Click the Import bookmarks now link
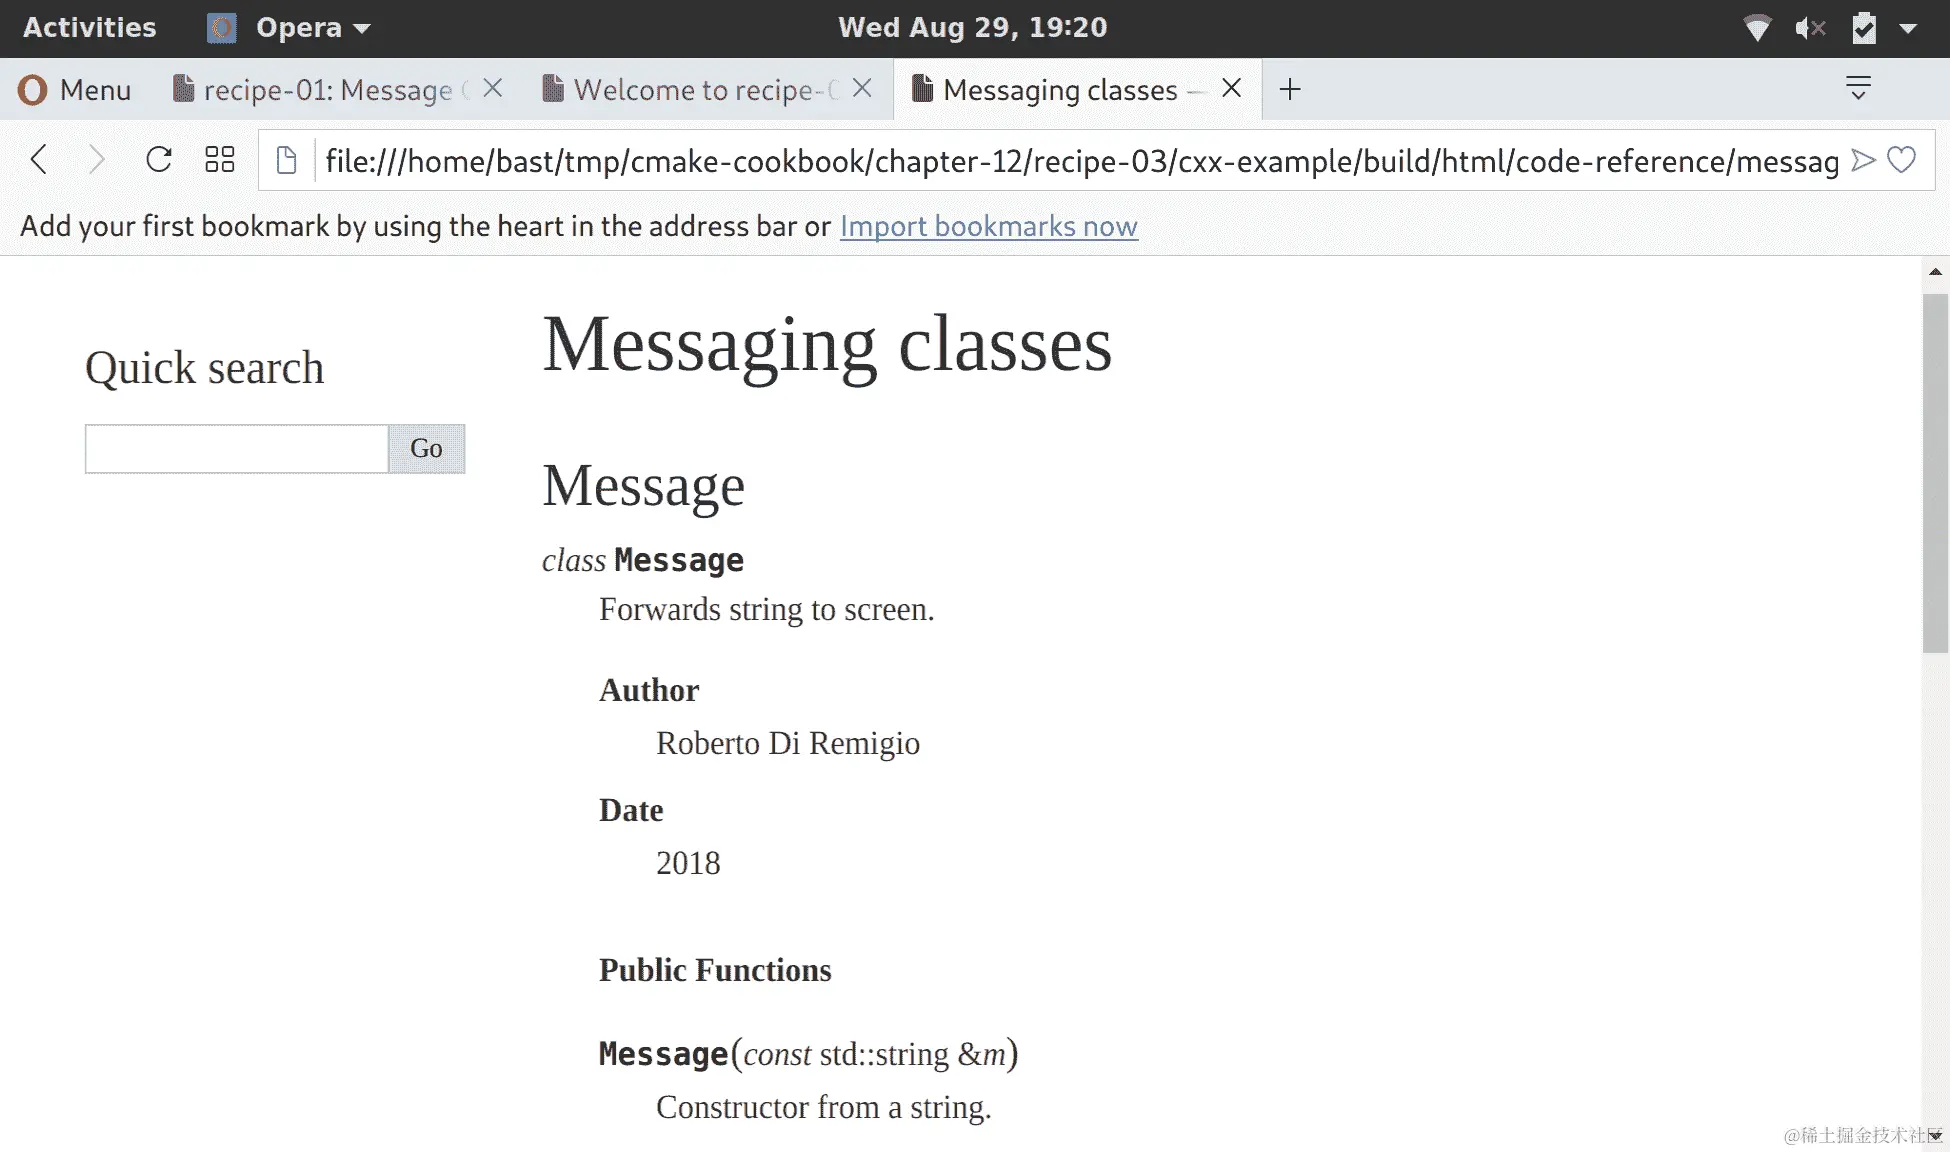The image size is (1950, 1152). [x=988, y=226]
